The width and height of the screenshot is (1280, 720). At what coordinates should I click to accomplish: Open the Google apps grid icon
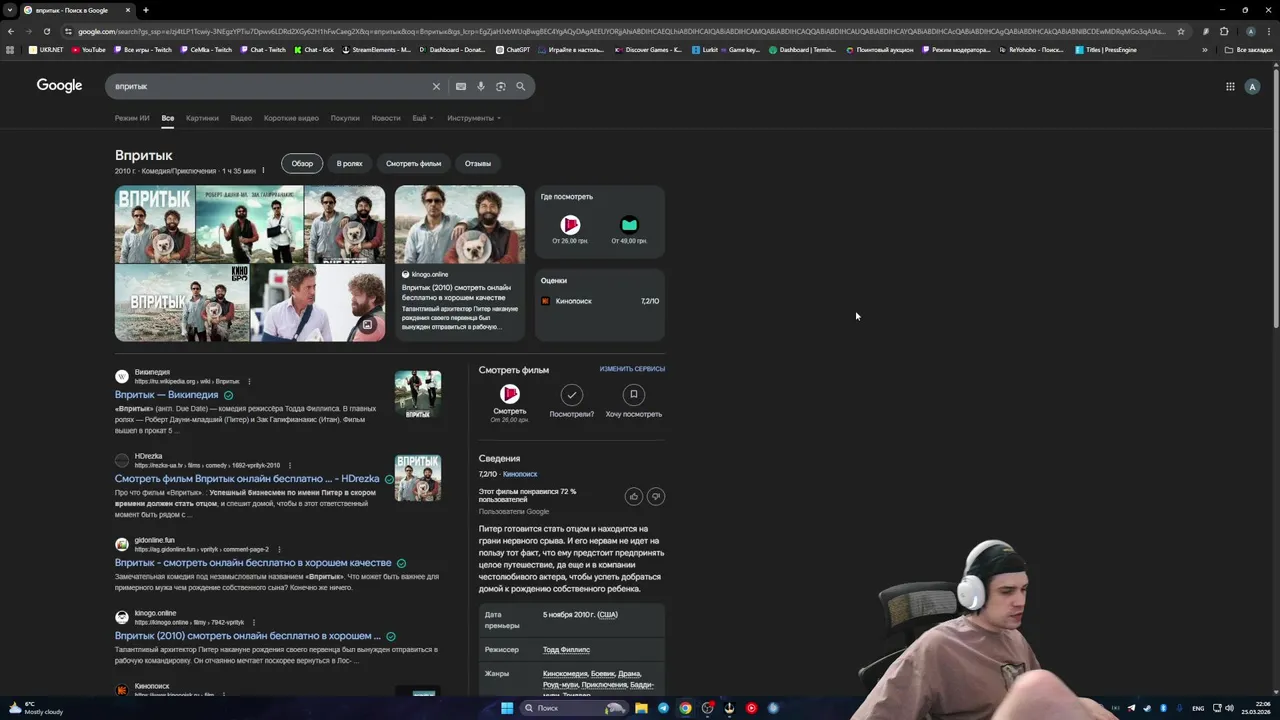[1230, 86]
